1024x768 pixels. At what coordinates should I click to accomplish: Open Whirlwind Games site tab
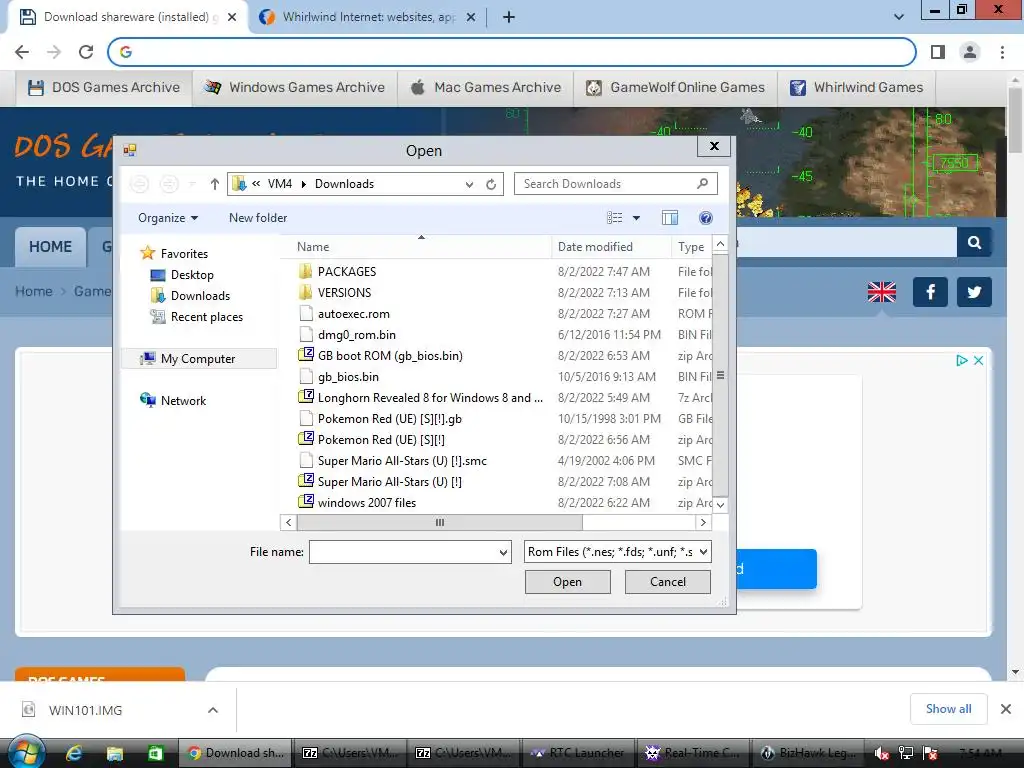click(857, 88)
